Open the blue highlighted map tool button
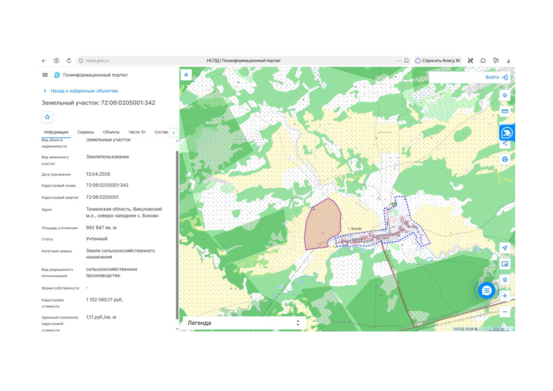Viewport: 553px width, 391px height. [507, 133]
